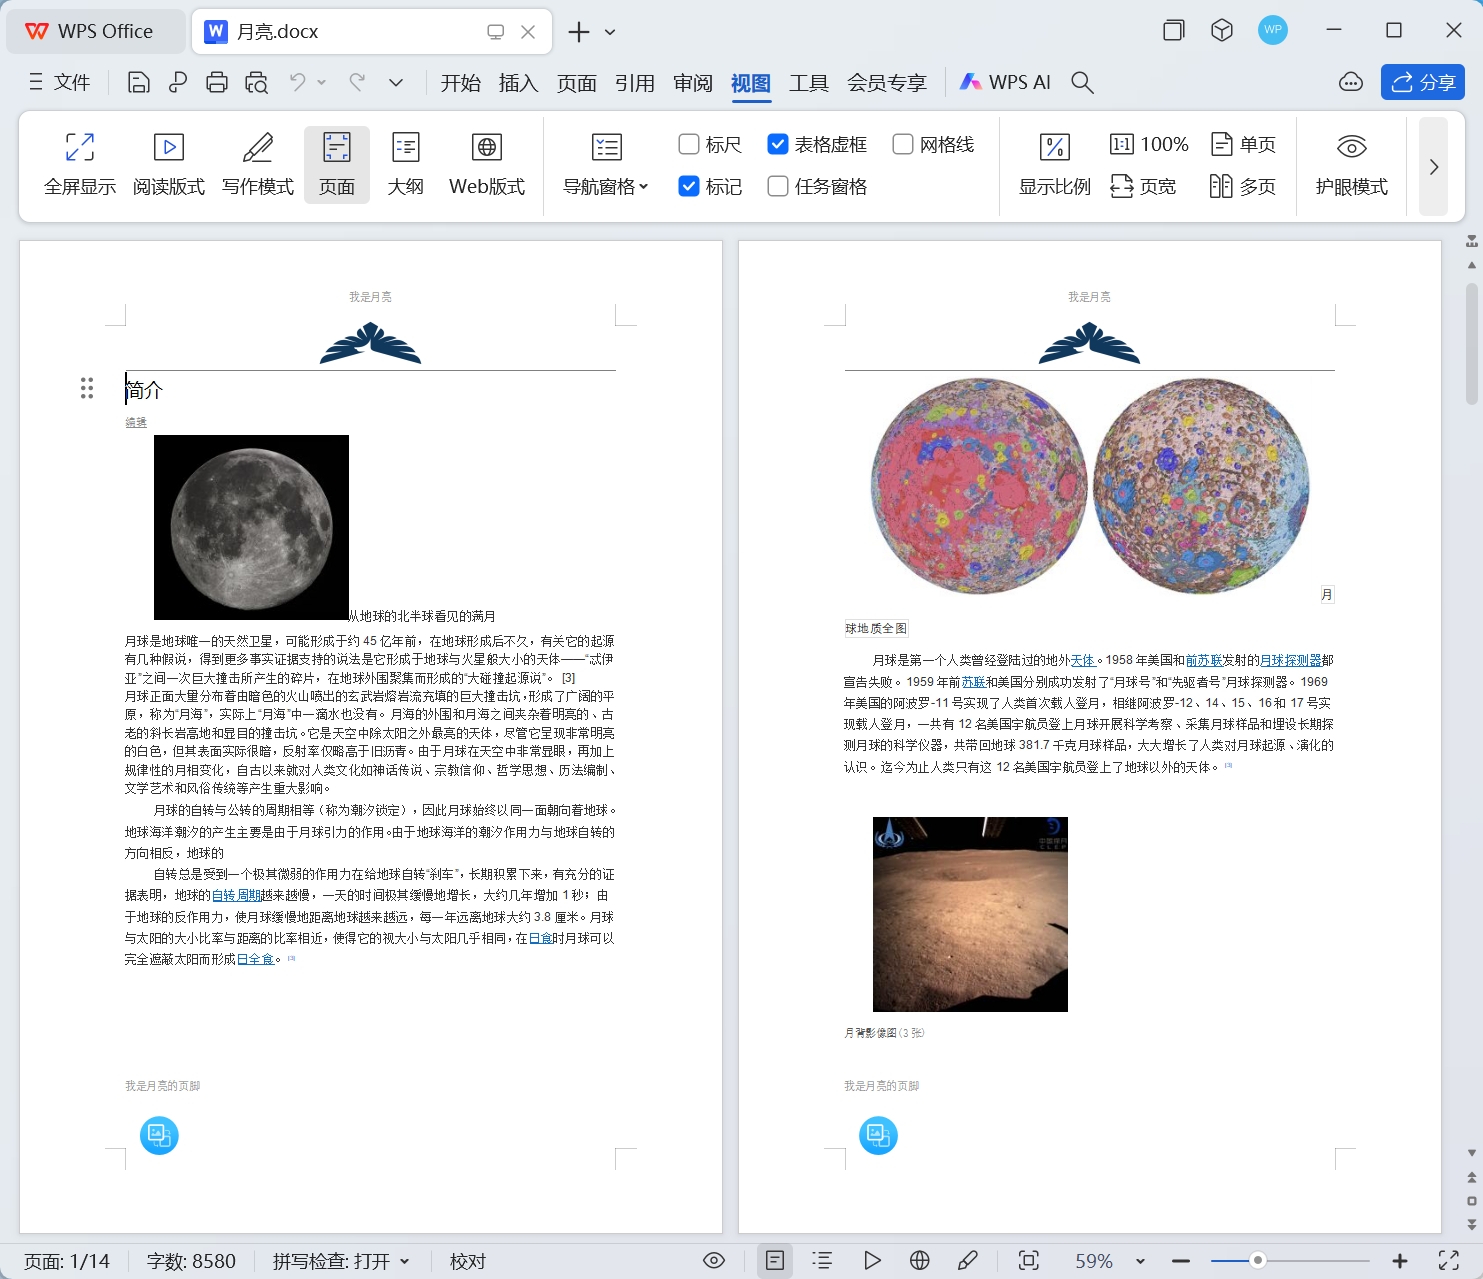Open the 审阅 ribbon tab
The height and width of the screenshot is (1279, 1483).
(x=692, y=83)
